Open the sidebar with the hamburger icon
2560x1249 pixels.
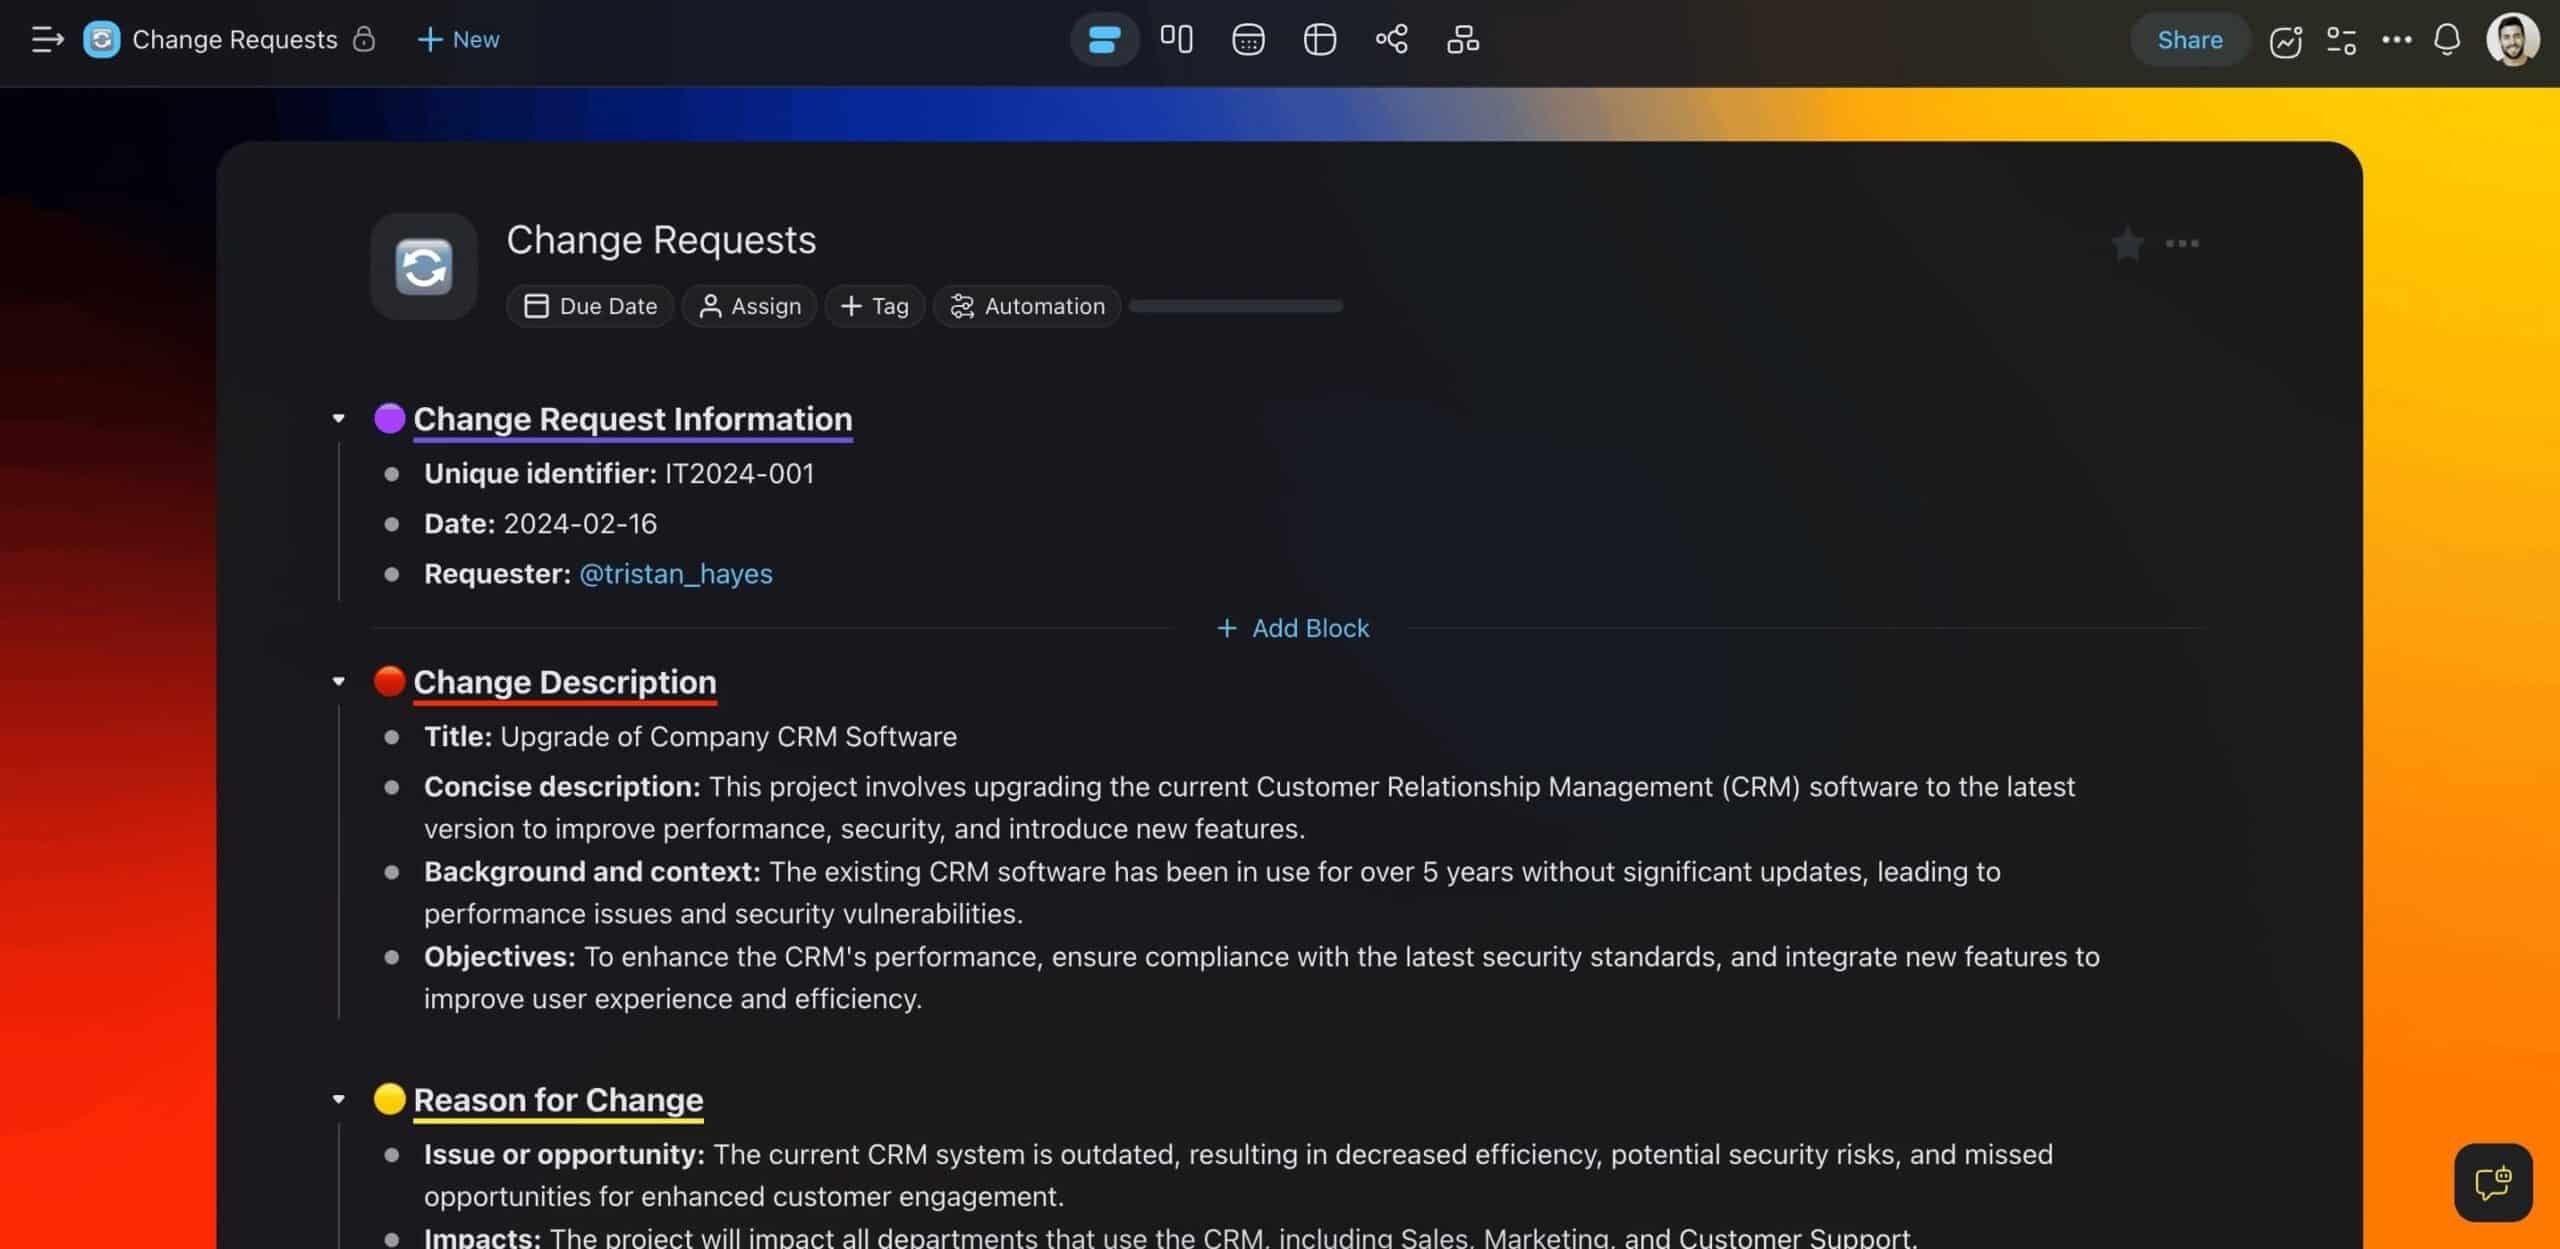point(46,39)
